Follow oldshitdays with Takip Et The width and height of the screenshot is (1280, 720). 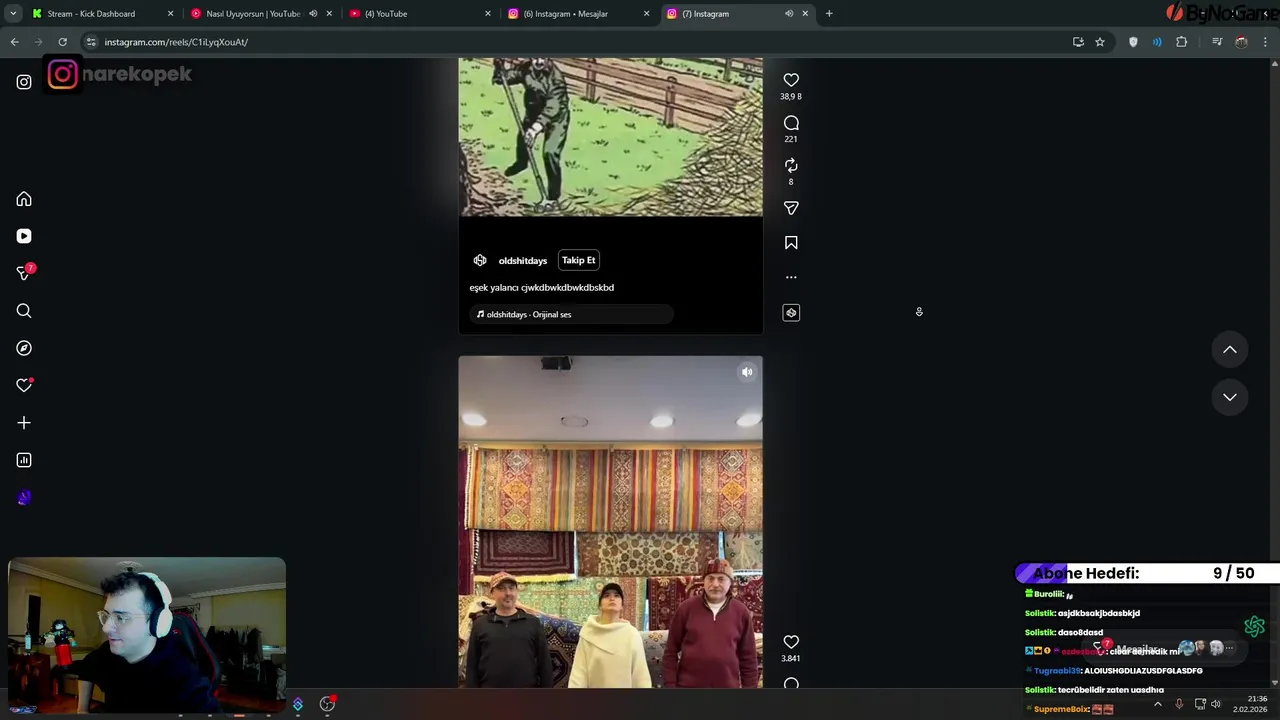pyautogui.click(x=578, y=260)
